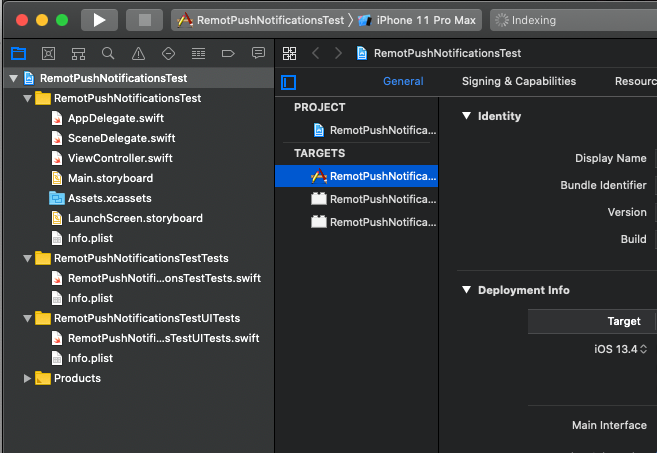
Task: Click the Target column header
Action: 624,321
